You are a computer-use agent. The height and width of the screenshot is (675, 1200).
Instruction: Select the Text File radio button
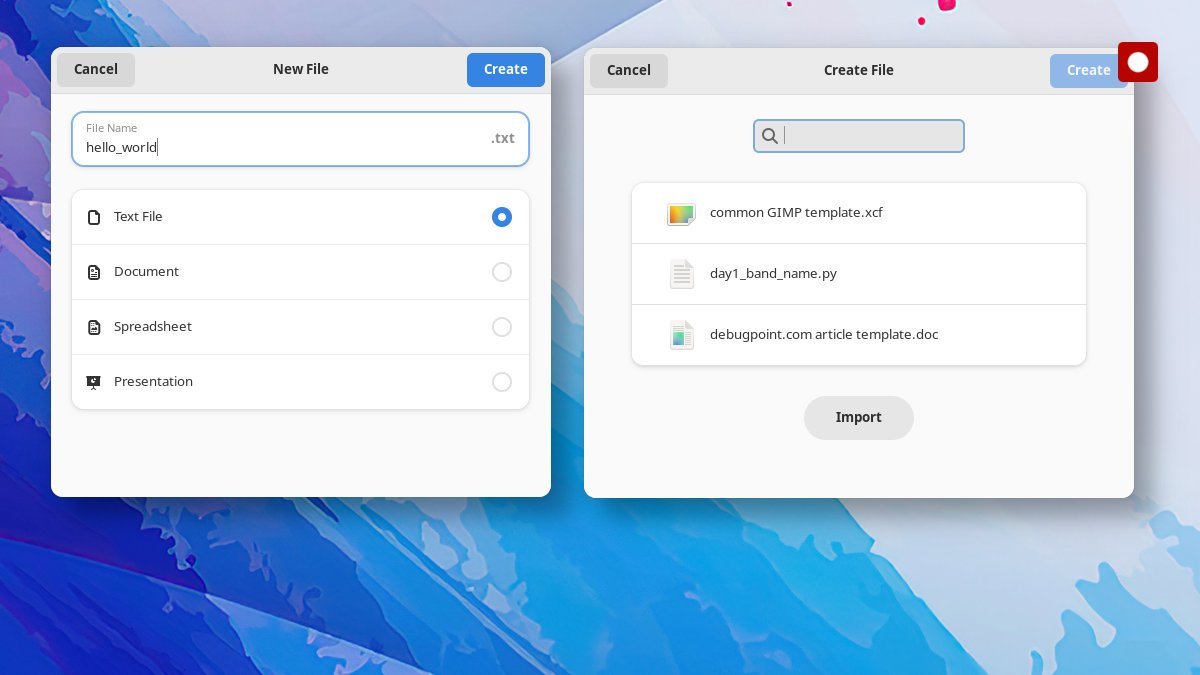point(502,216)
